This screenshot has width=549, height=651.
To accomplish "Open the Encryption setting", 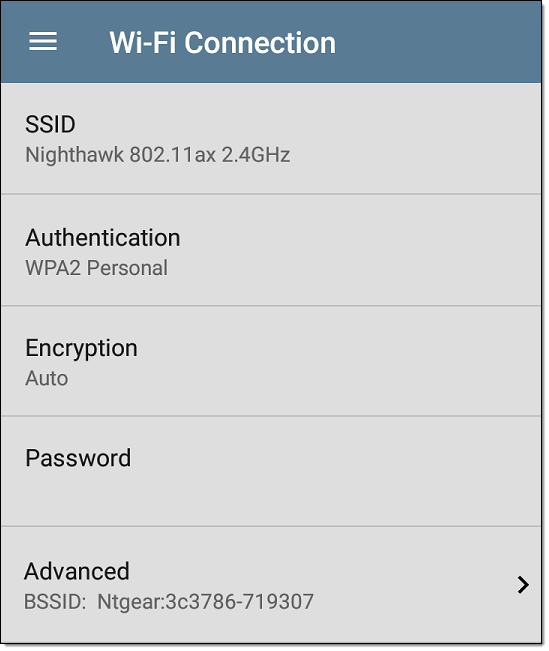I will (x=271, y=361).
